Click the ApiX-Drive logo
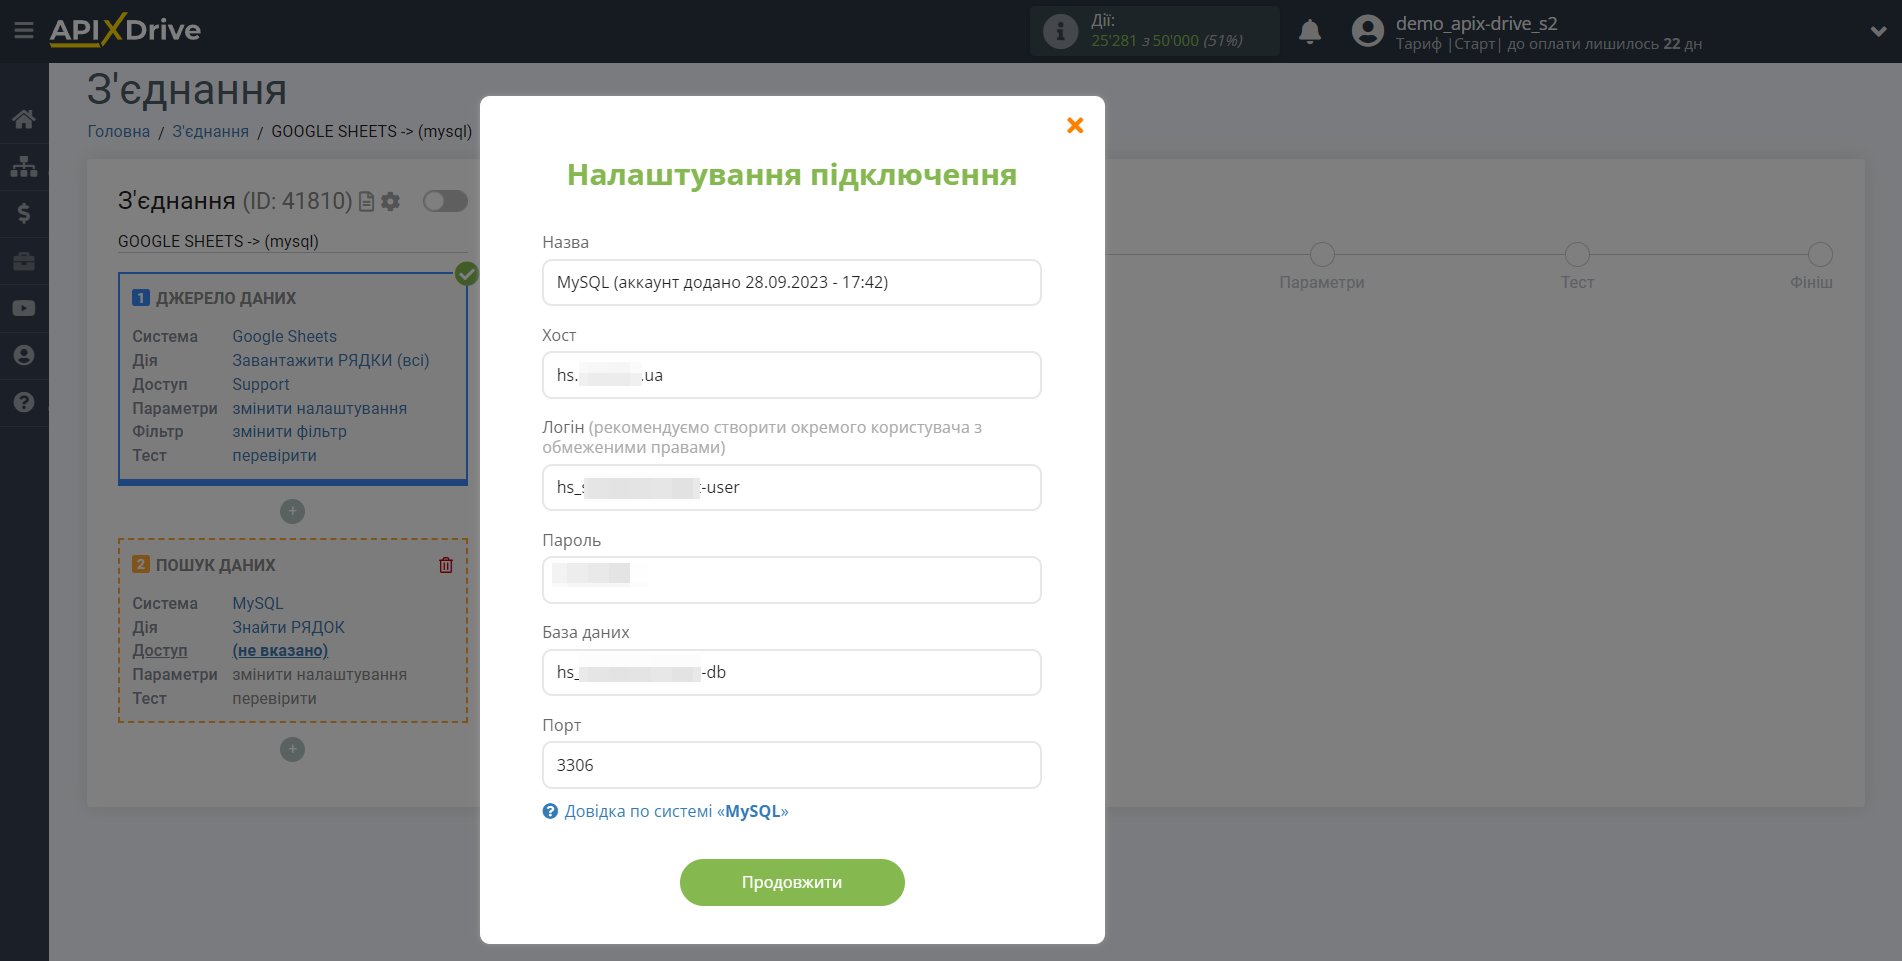The image size is (1902, 961). pos(125,30)
